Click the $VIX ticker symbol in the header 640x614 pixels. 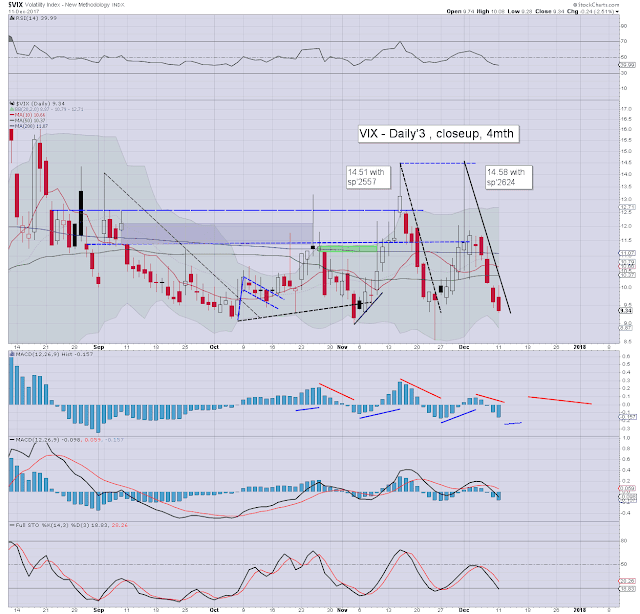16,5
